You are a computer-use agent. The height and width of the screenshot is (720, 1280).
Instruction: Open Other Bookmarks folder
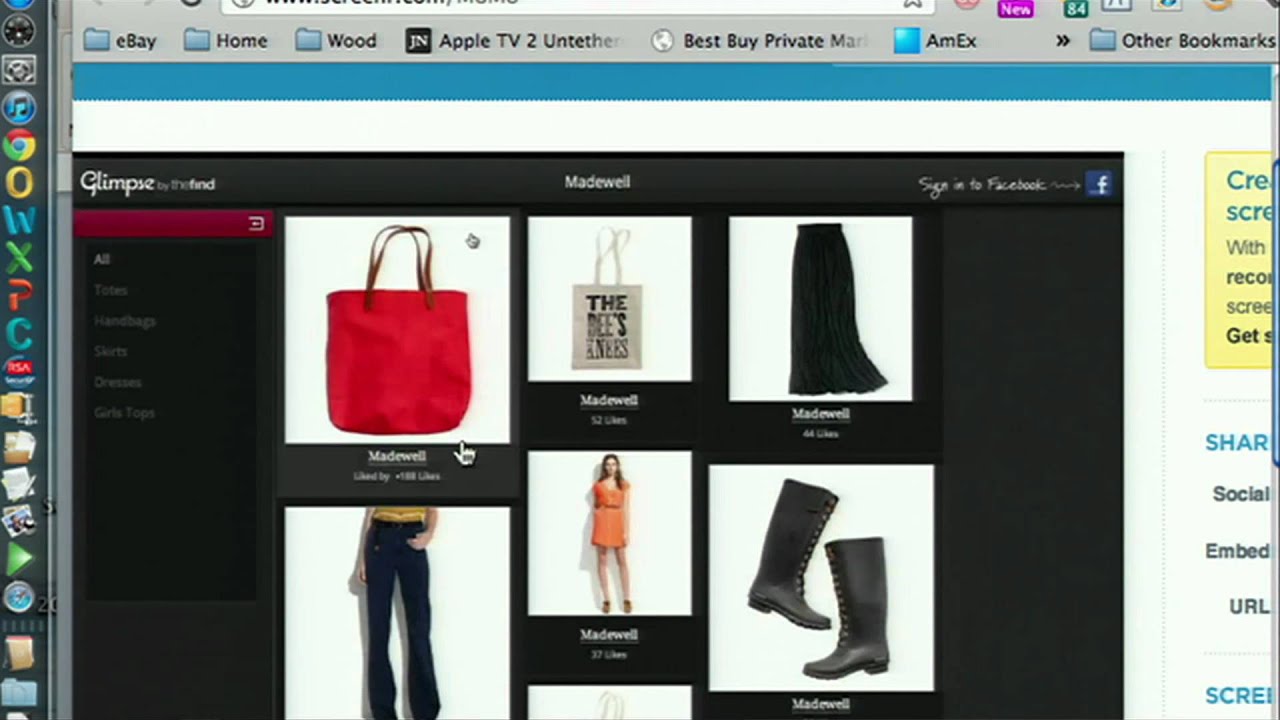1182,41
